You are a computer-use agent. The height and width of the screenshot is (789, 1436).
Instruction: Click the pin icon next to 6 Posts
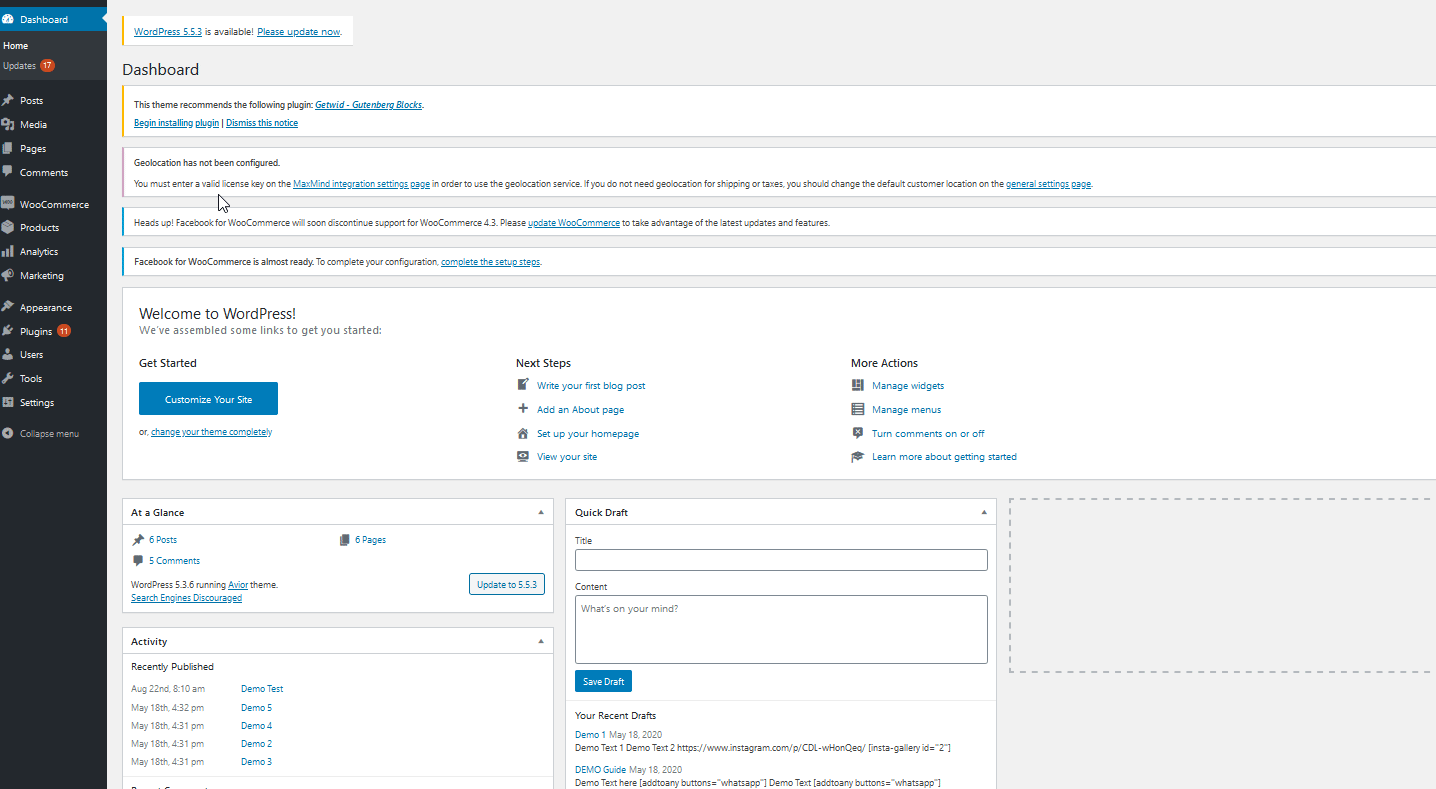point(138,539)
